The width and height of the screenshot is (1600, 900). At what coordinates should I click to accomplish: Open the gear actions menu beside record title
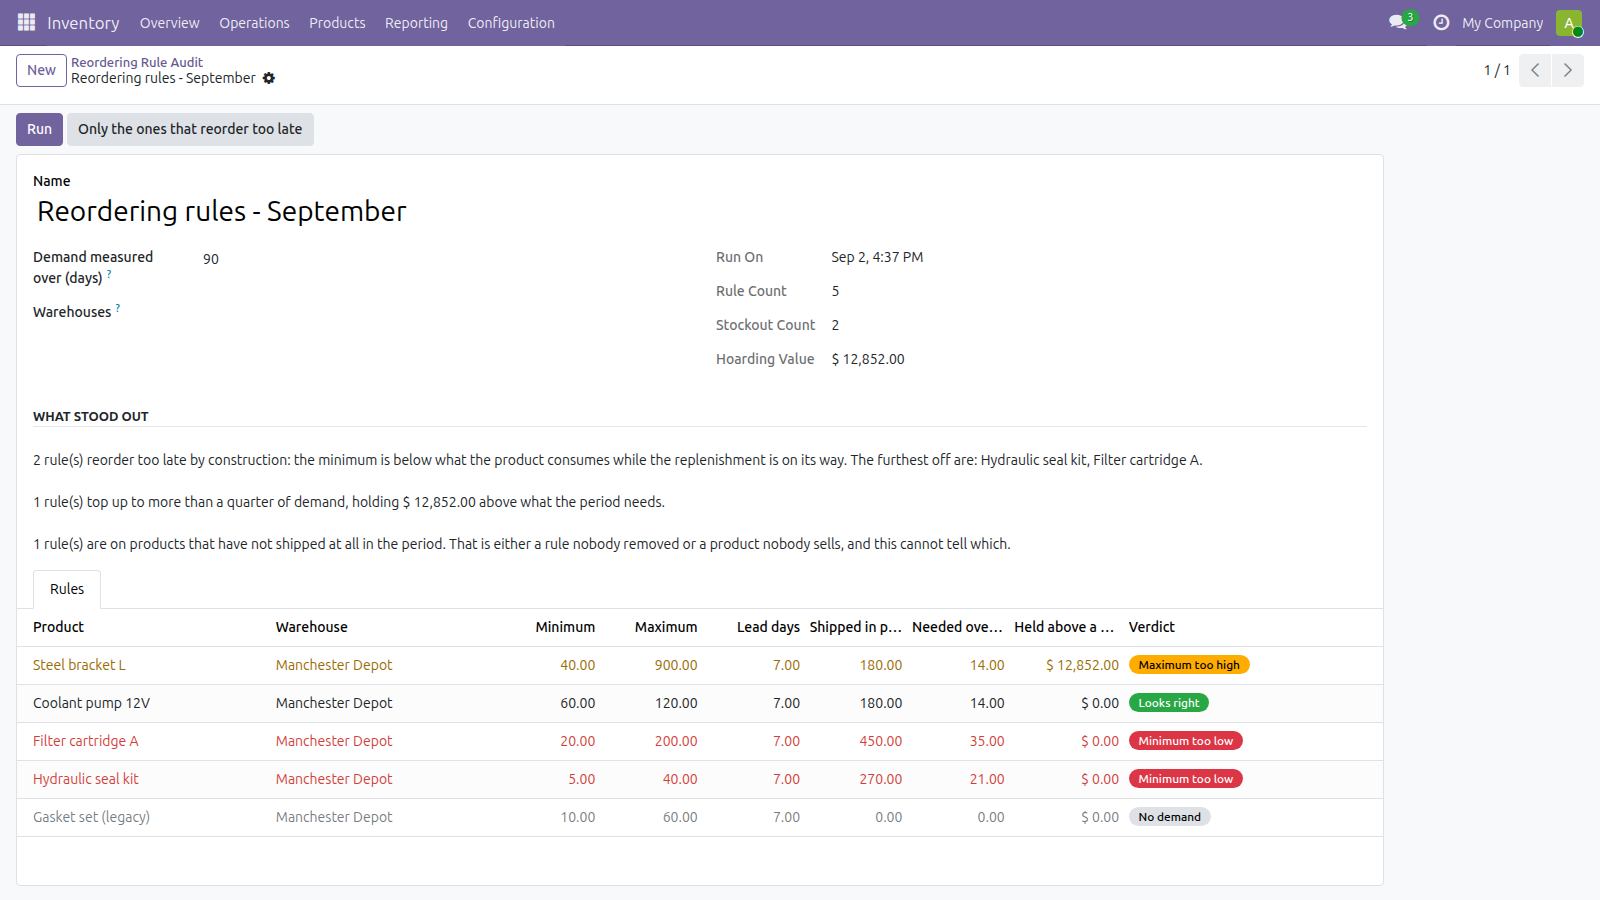[269, 78]
